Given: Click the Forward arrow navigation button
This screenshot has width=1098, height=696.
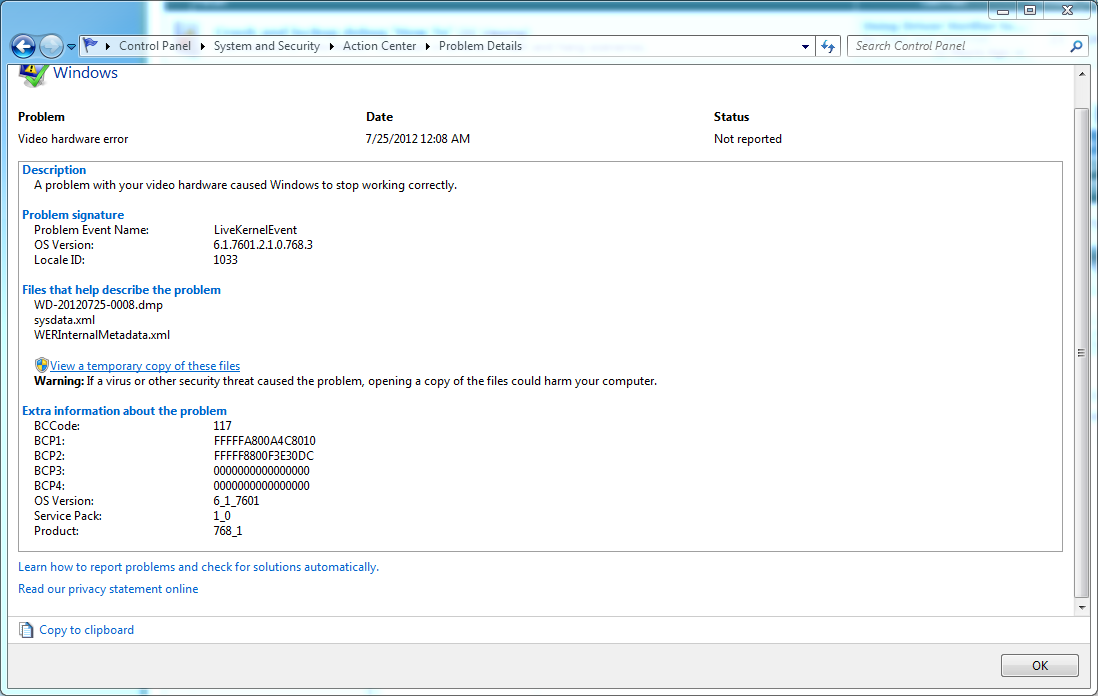Looking at the screenshot, I should [50, 47].
